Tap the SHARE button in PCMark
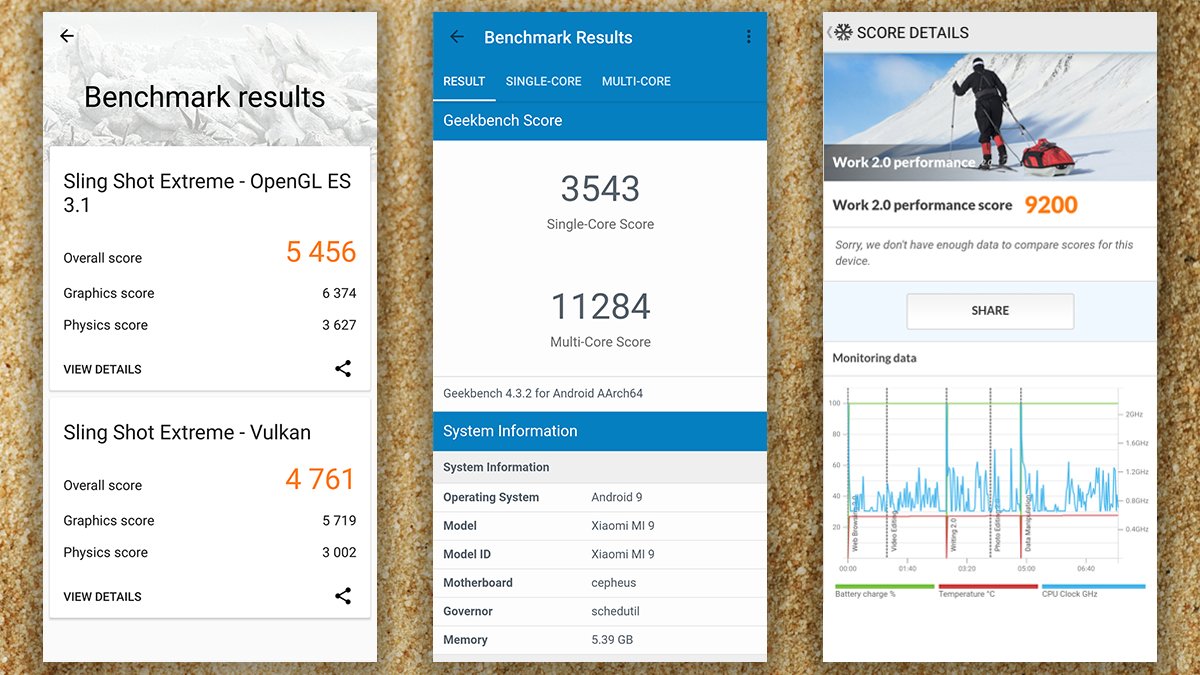This screenshot has height=675, width=1200. 990,311
